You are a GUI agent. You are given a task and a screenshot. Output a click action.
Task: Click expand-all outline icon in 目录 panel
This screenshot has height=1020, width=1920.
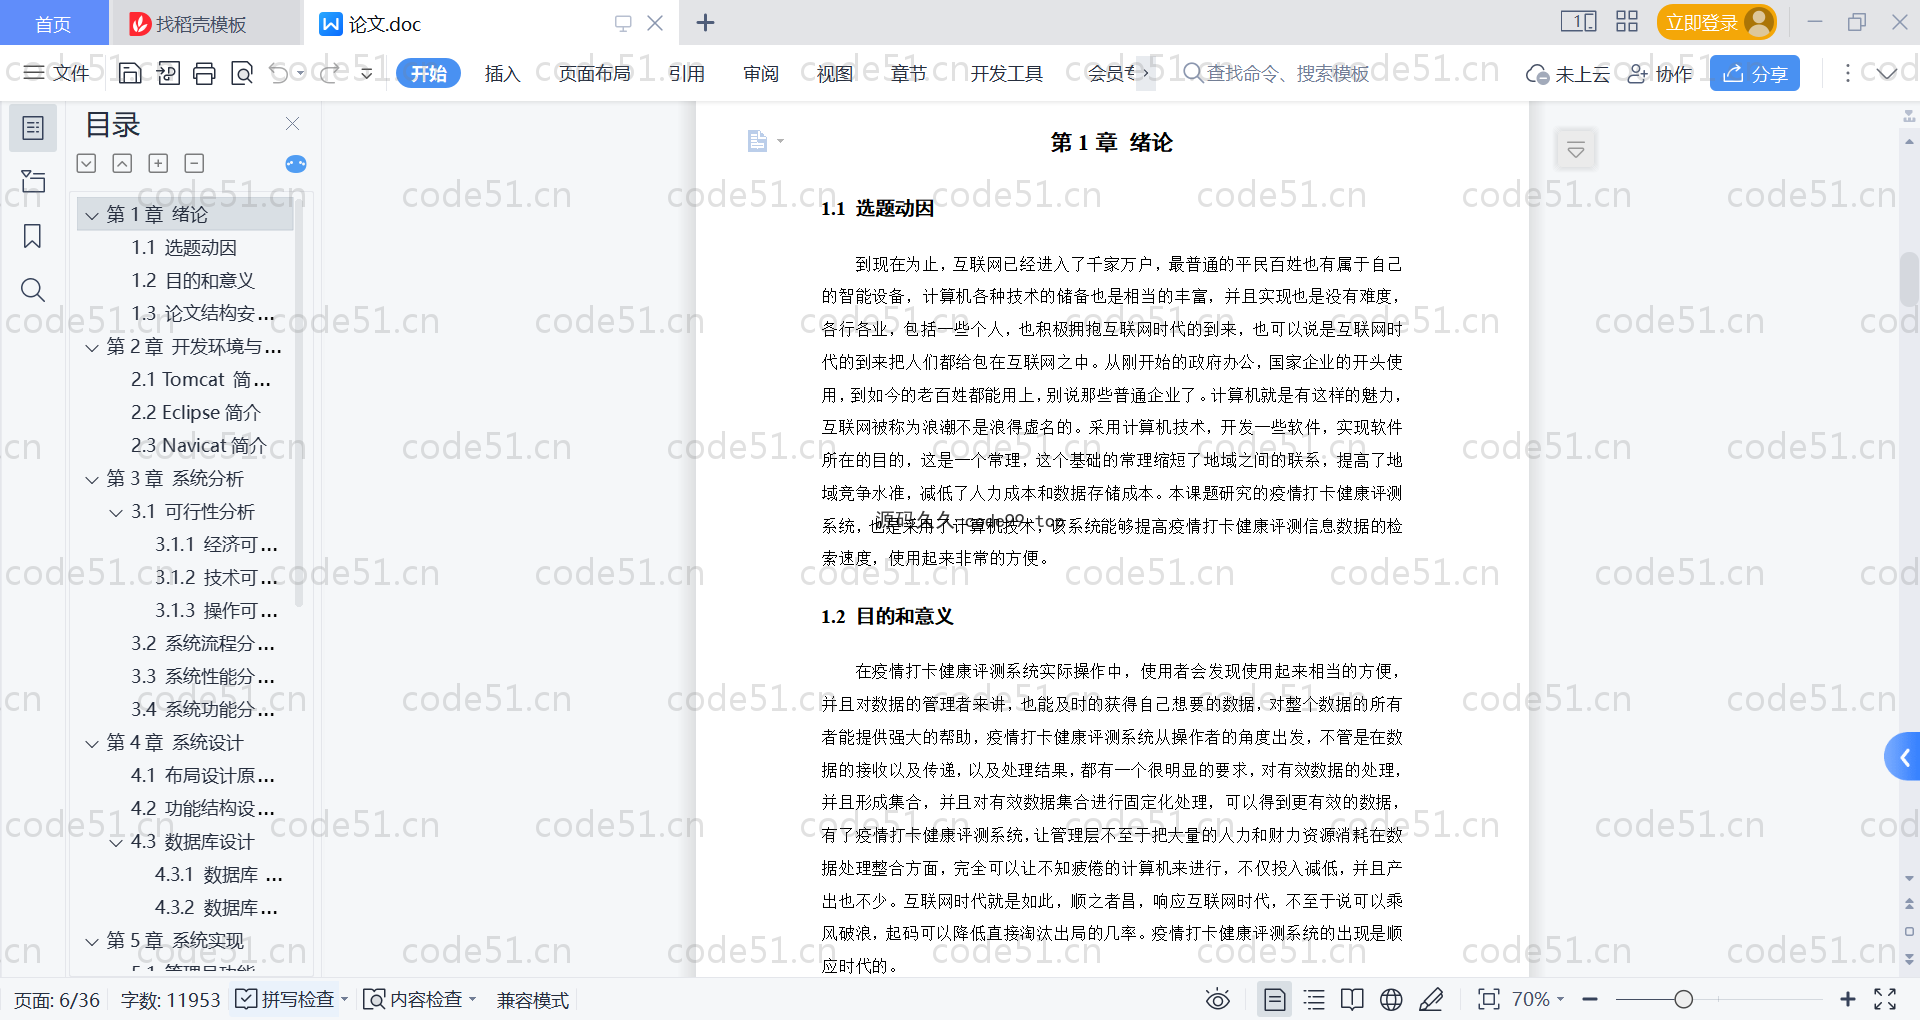(x=87, y=163)
